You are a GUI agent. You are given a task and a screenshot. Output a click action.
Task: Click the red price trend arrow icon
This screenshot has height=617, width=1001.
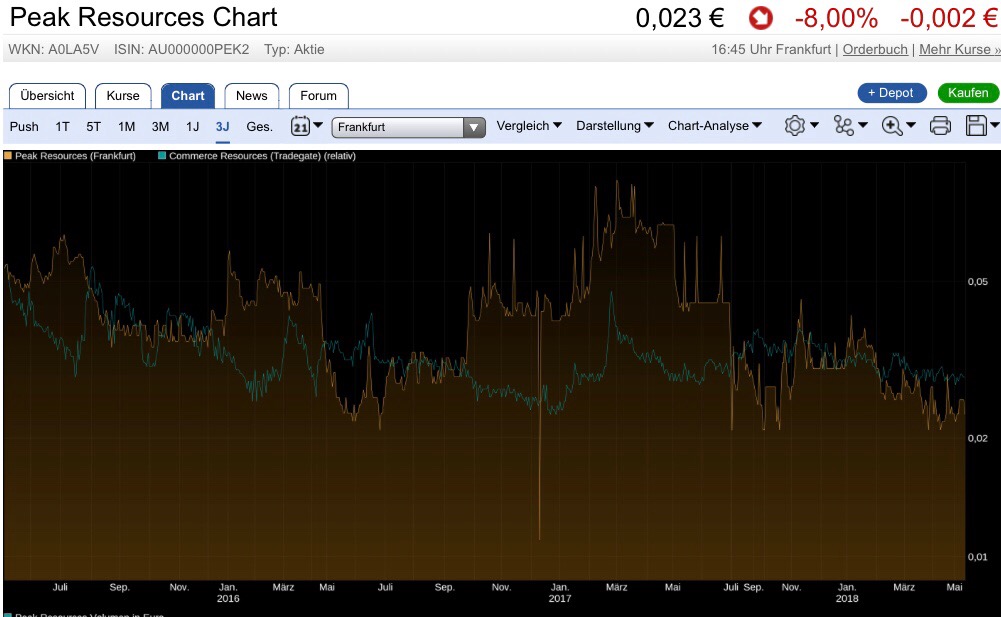point(760,18)
